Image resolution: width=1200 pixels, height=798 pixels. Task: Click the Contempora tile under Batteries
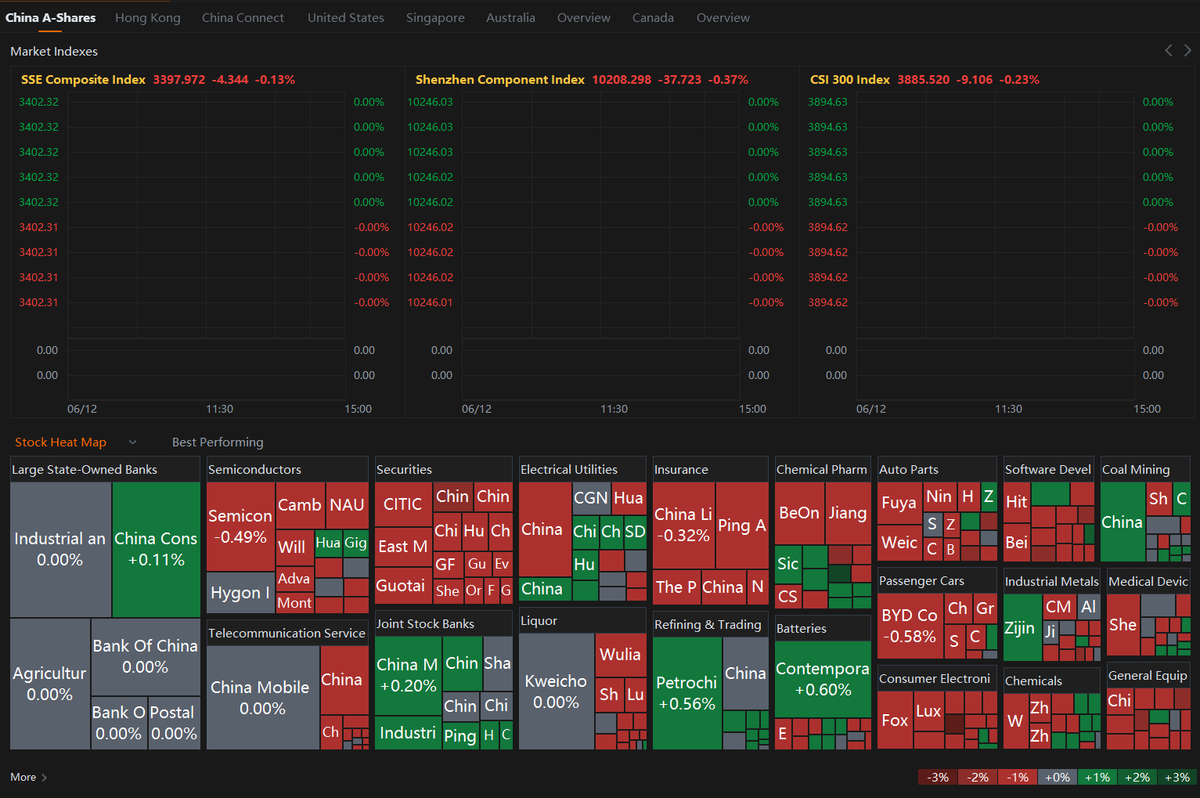(822, 680)
